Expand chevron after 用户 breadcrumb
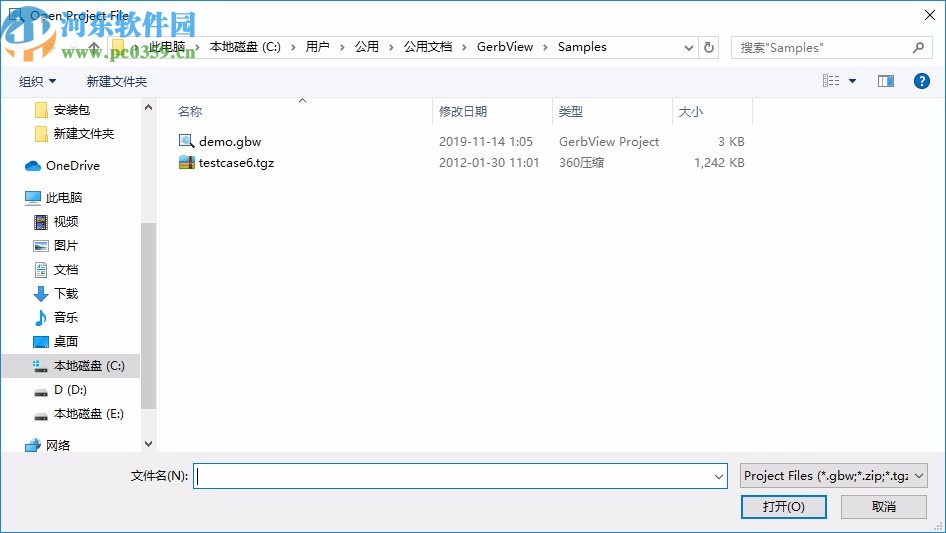Viewport: 946px width, 533px height. 342,48
